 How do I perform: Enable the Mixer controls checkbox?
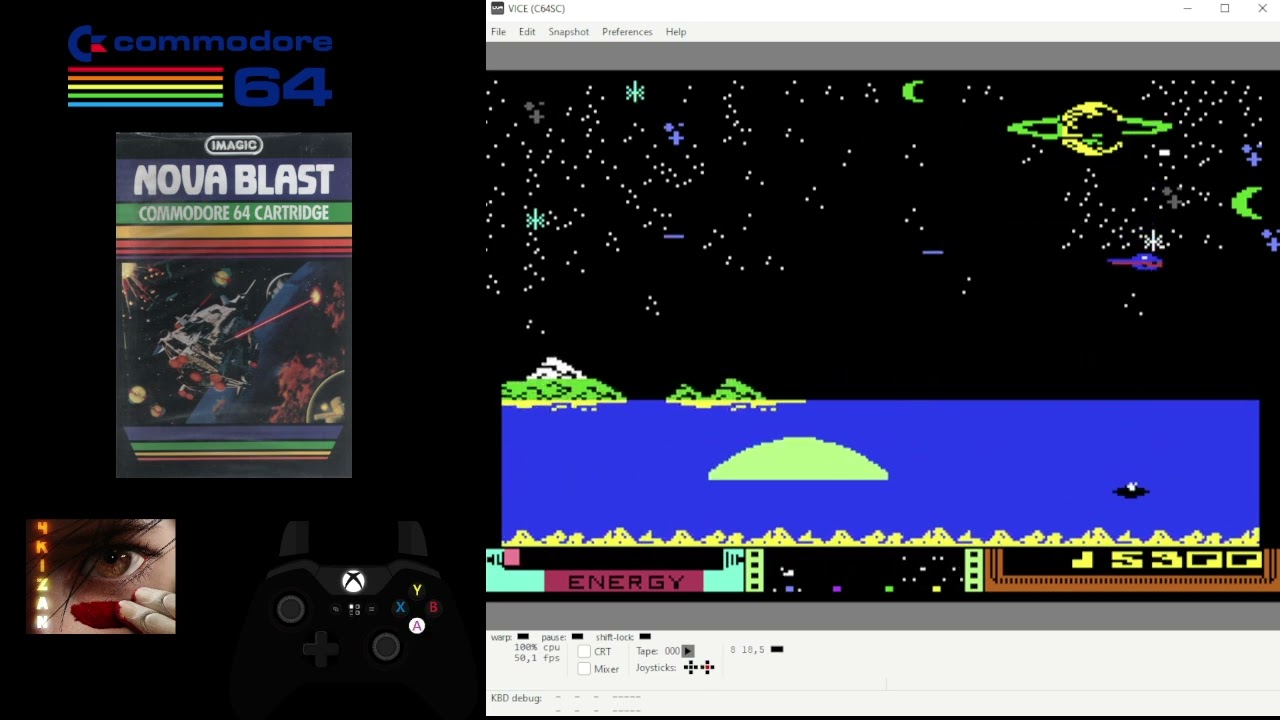(584, 669)
